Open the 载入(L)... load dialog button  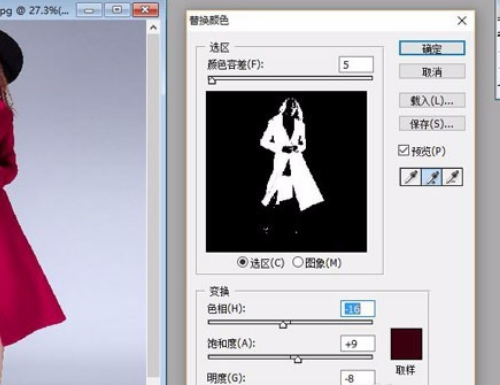point(432,100)
